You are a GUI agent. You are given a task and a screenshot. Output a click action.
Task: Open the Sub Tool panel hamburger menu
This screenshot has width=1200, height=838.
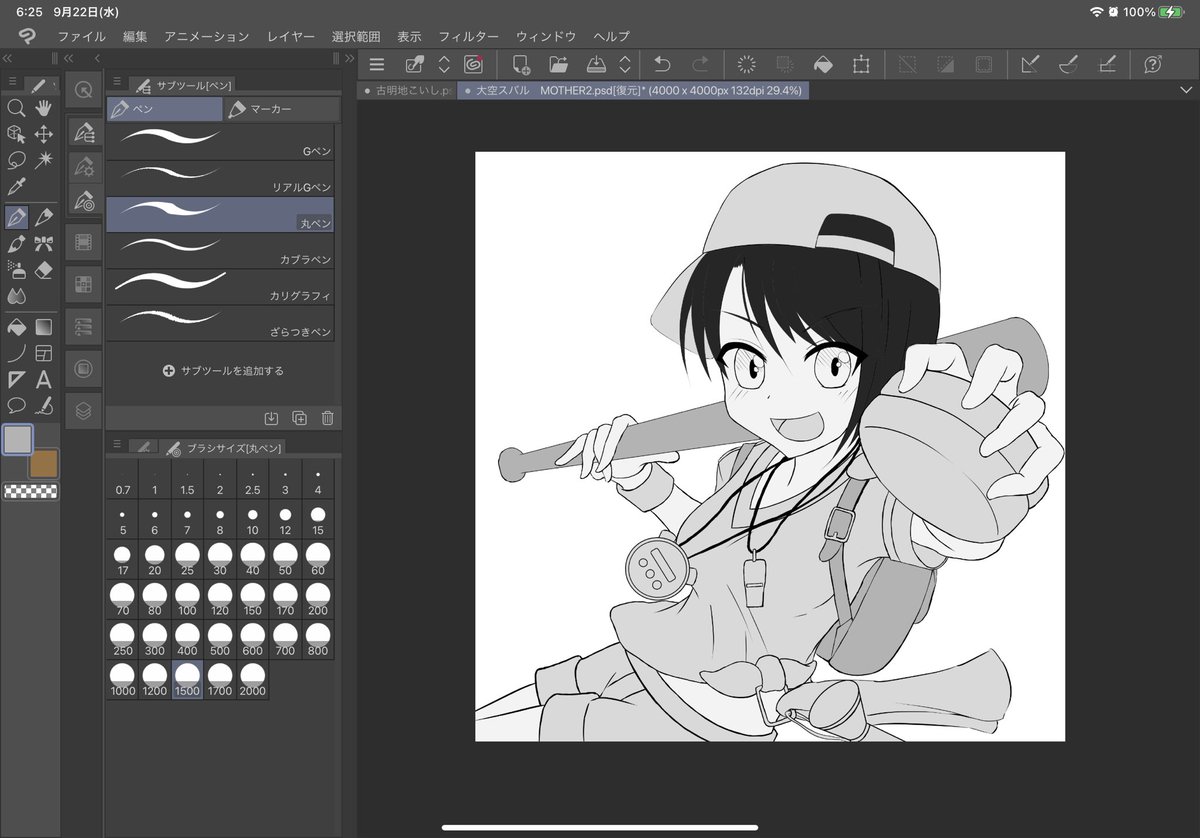click(x=117, y=82)
